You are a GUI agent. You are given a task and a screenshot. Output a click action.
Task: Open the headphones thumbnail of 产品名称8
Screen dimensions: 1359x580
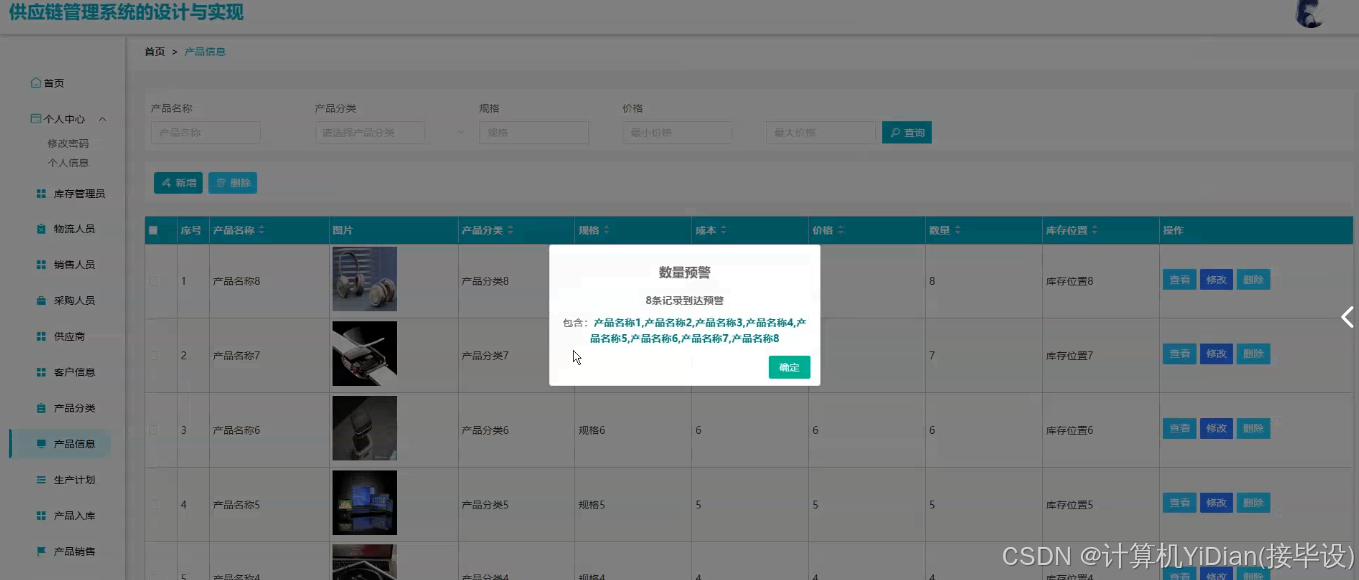(x=364, y=279)
